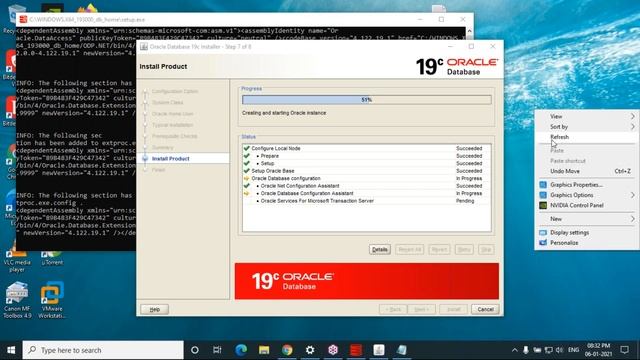Open Canon MF Toolbox 4.9 desktop shortcut
Screen dimensions: 640x360
[x=17, y=300]
